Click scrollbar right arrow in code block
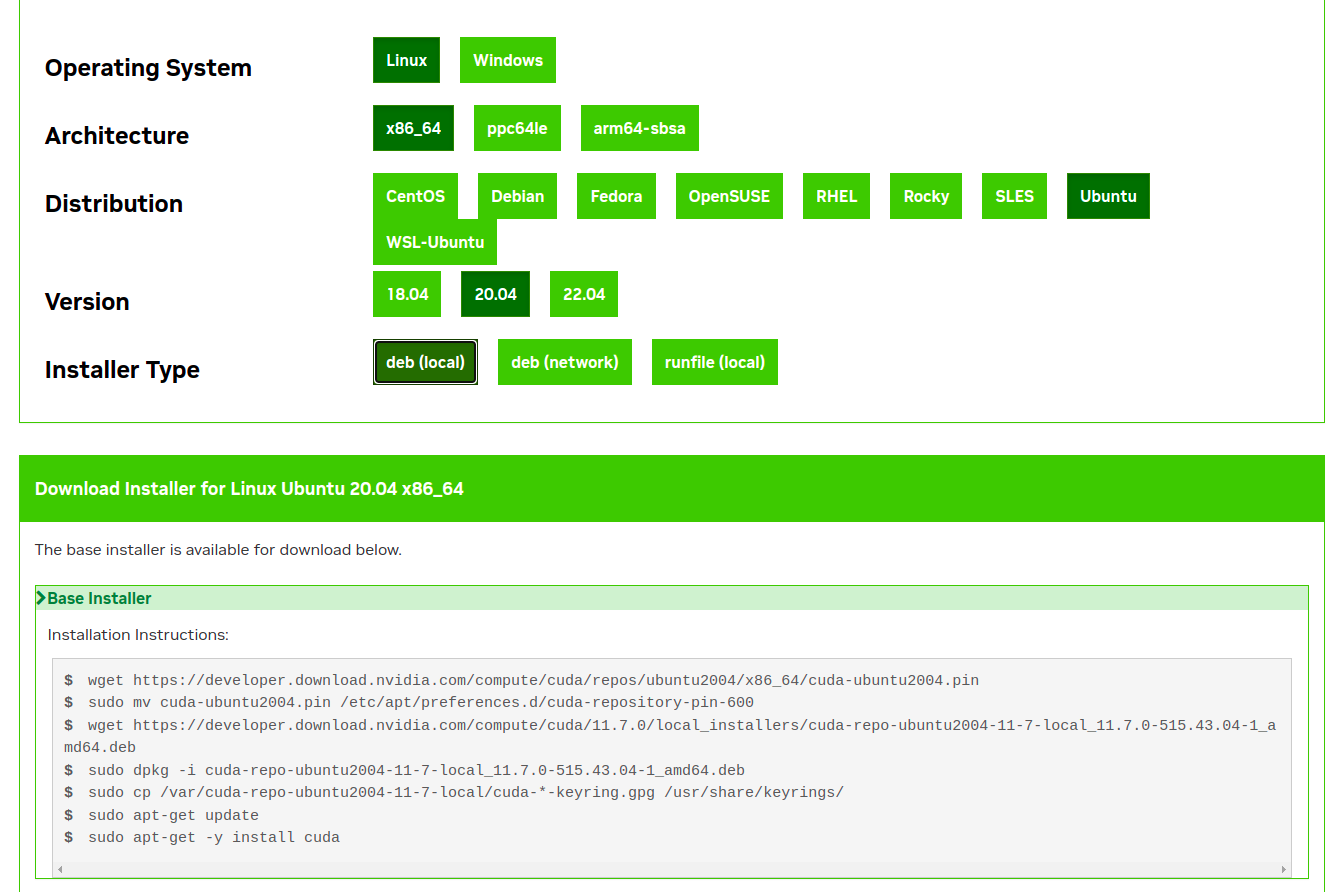The height and width of the screenshot is (892, 1334). pyautogui.click(x=1284, y=870)
